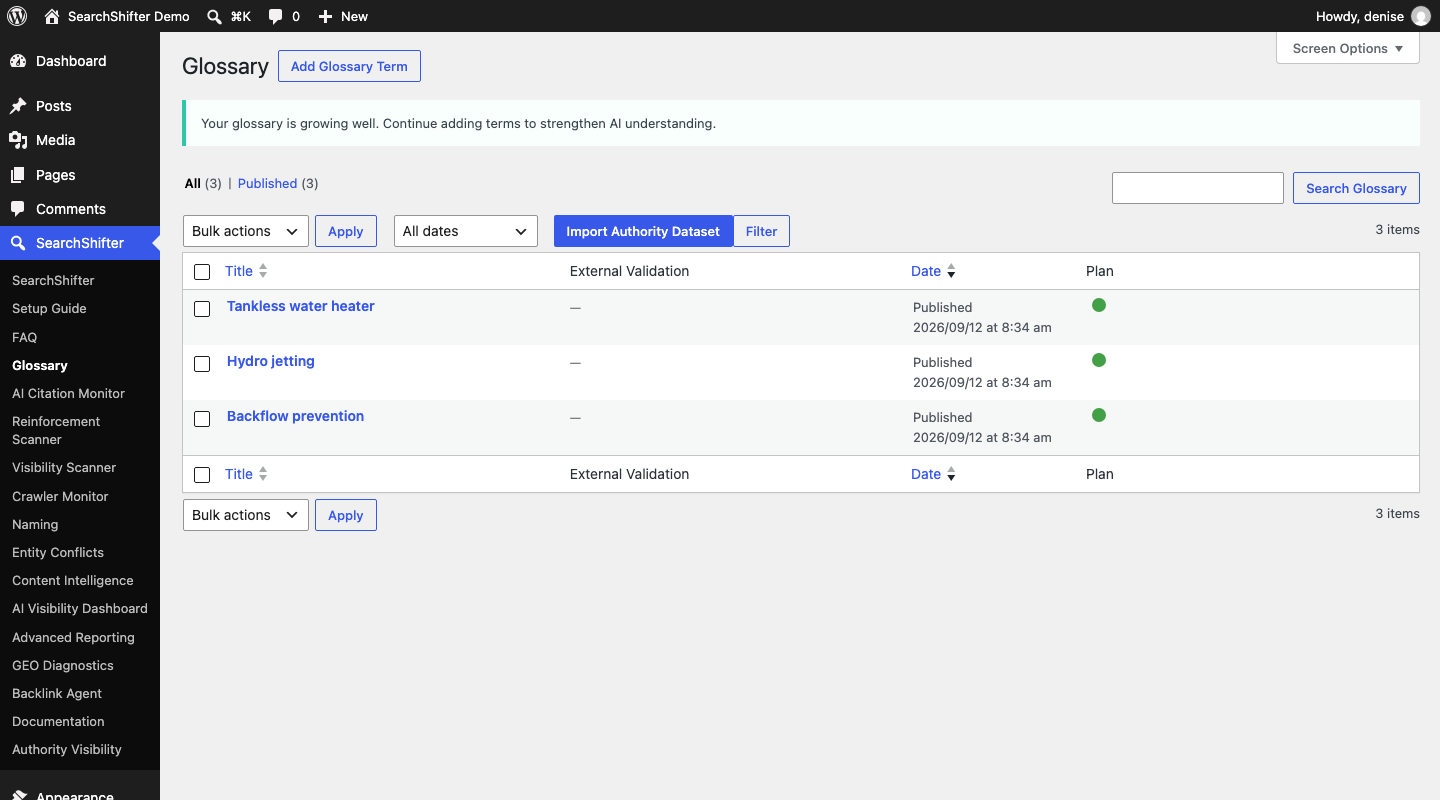Screen dimensions: 1440x800
Task: Sort by Date in the footer header
Action: tap(933, 474)
